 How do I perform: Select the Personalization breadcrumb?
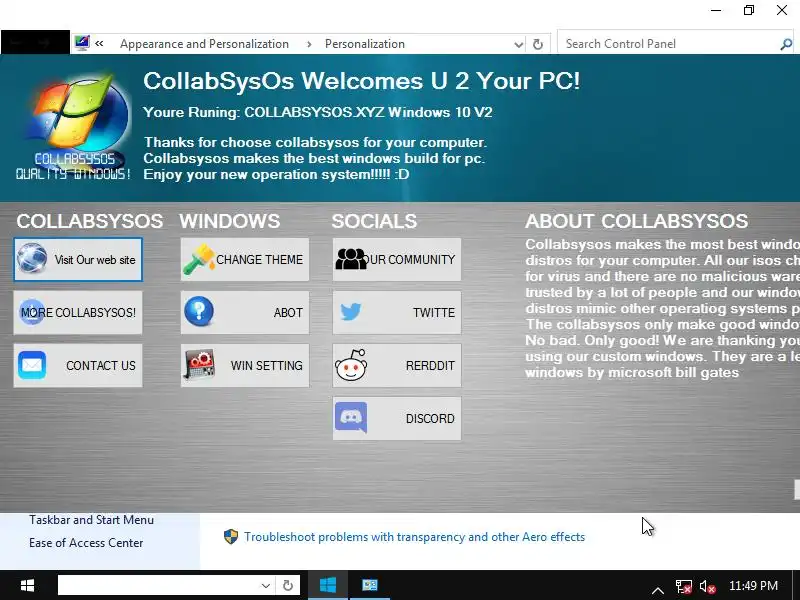point(365,44)
